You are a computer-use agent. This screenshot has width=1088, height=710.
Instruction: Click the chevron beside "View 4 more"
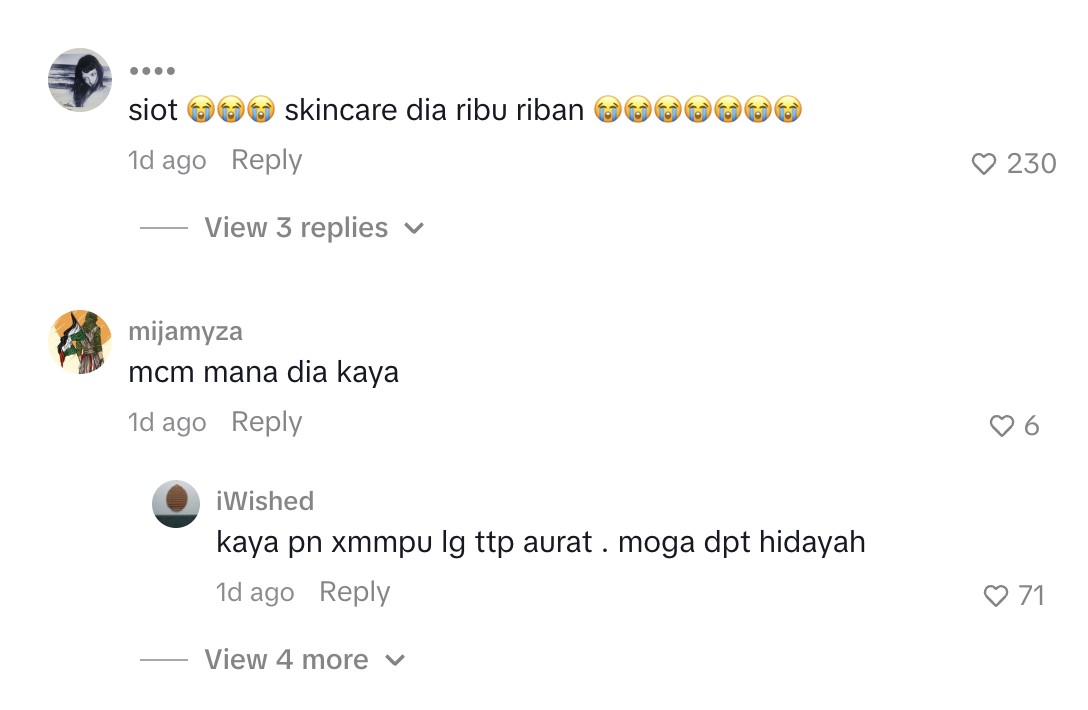coord(395,661)
